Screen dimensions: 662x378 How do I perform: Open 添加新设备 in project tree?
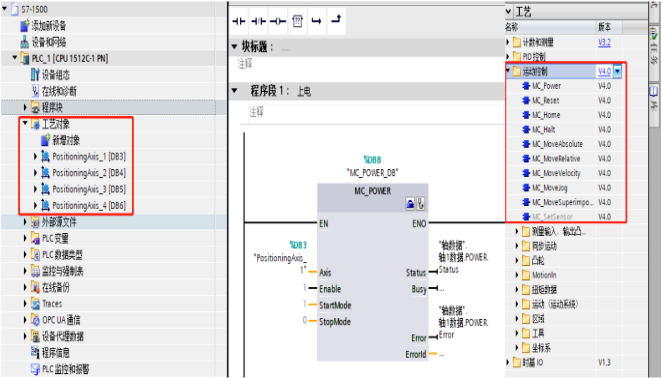(49, 26)
